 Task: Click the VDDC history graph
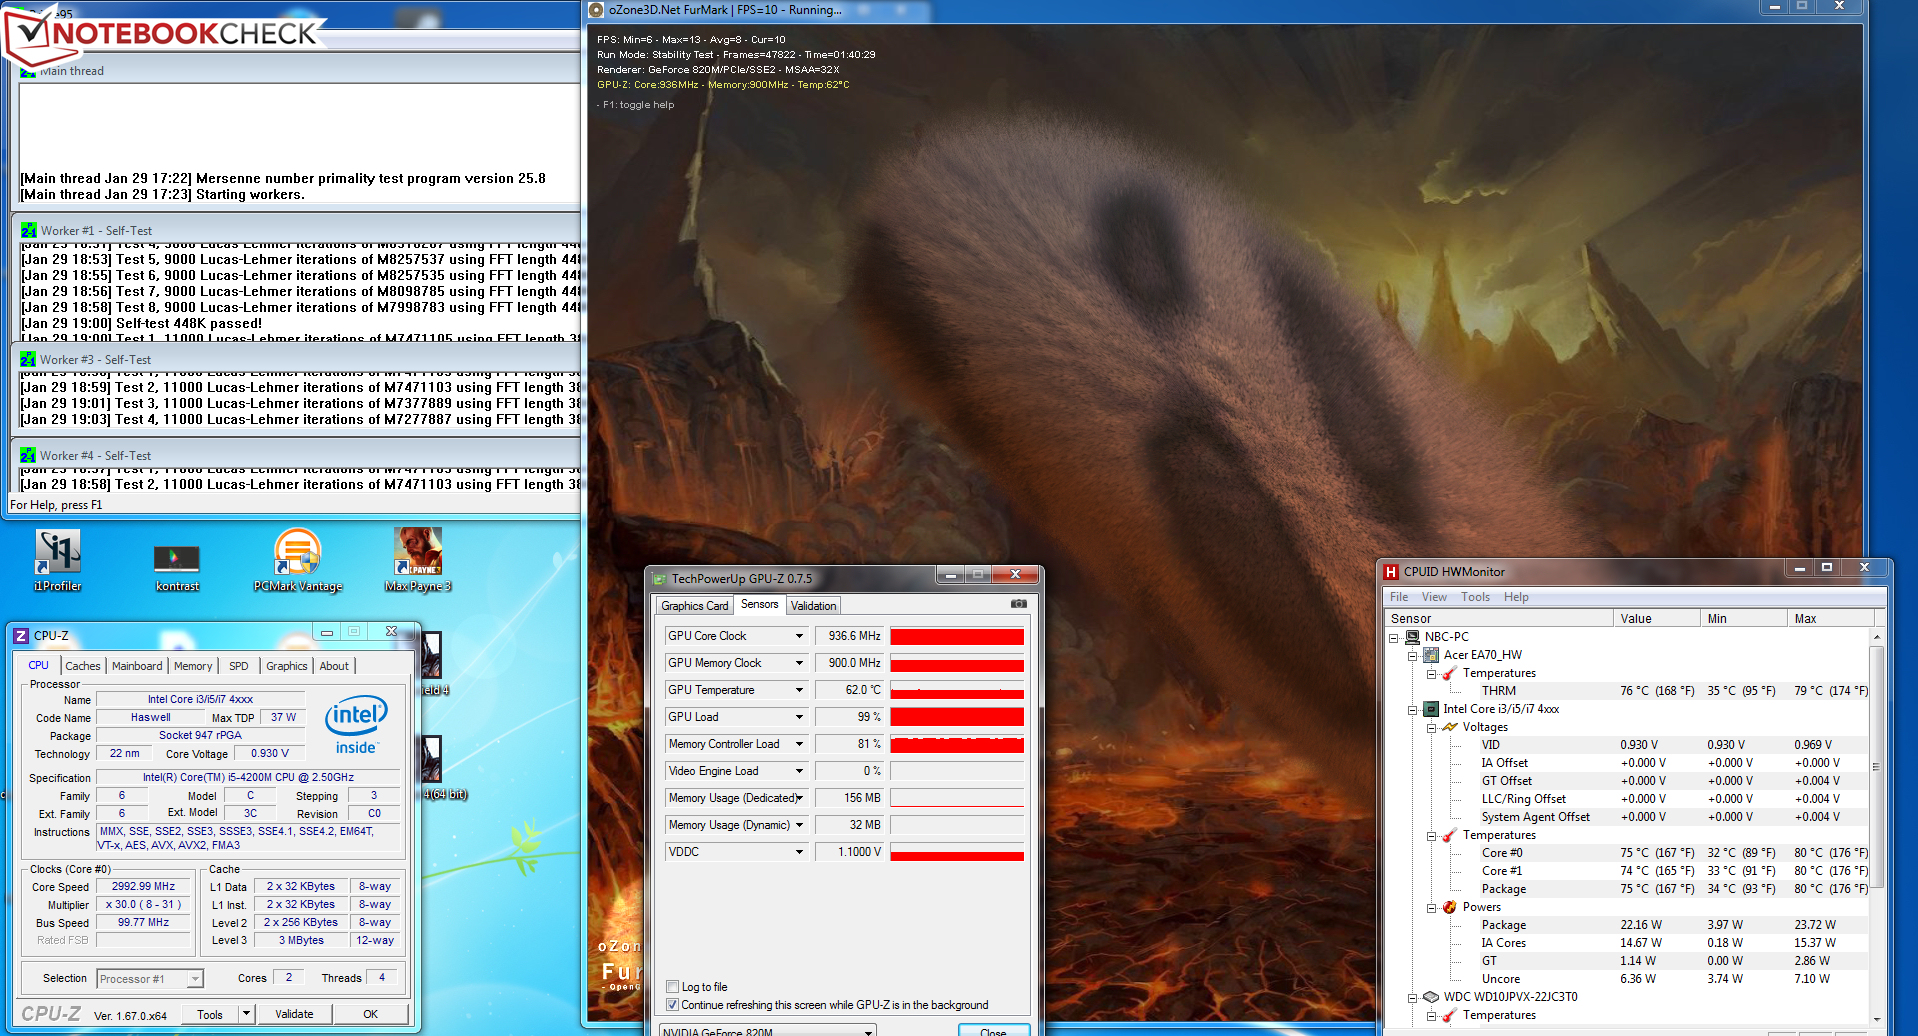tap(957, 852)
